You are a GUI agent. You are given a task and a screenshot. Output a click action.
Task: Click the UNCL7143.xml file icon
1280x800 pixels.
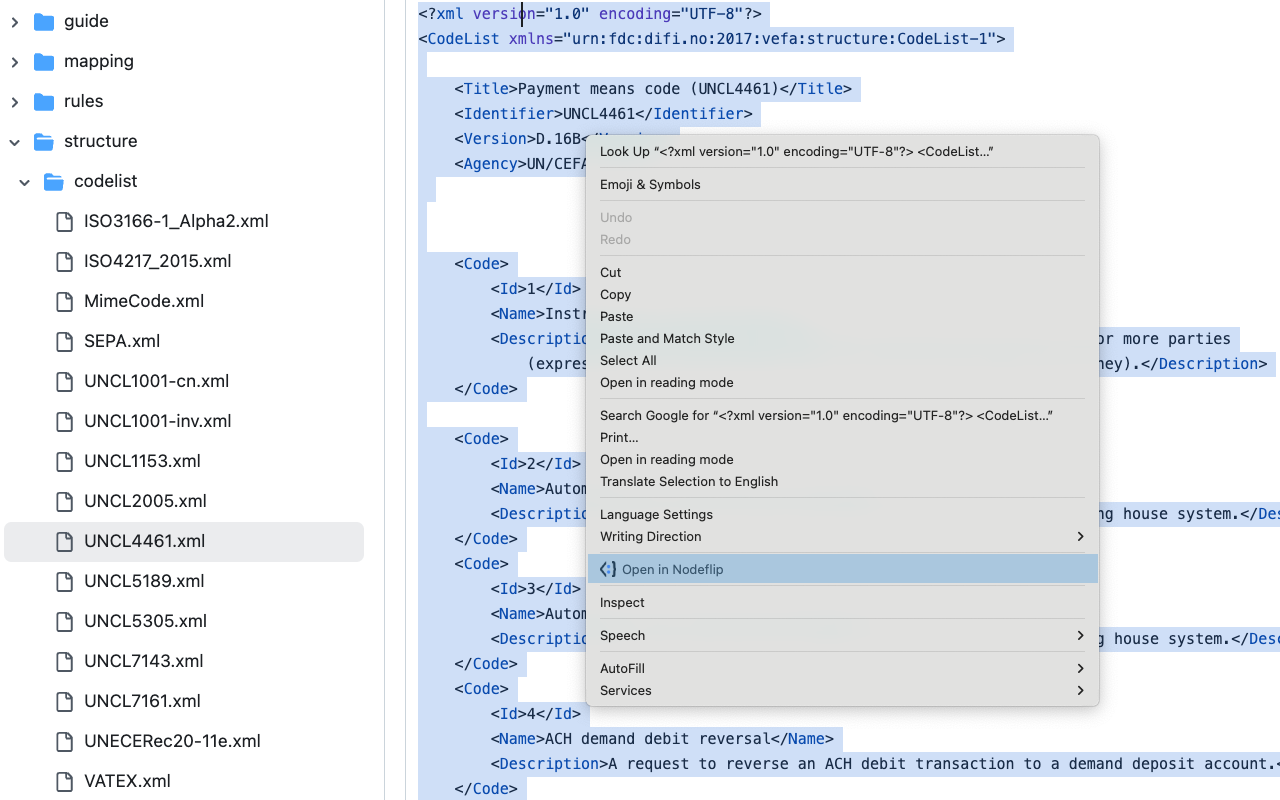click(64, 661)
